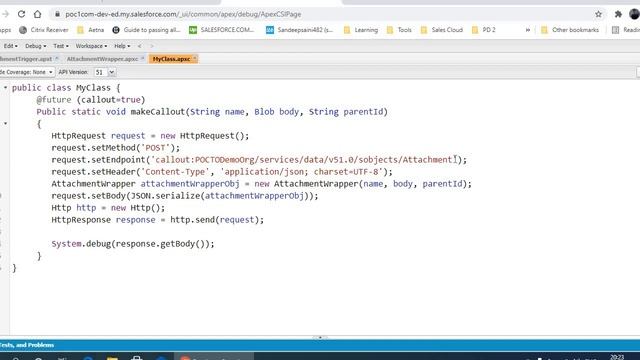Collapse the MyClass class fold arrow
Screen dimensions: 640x360
(5, 87)
